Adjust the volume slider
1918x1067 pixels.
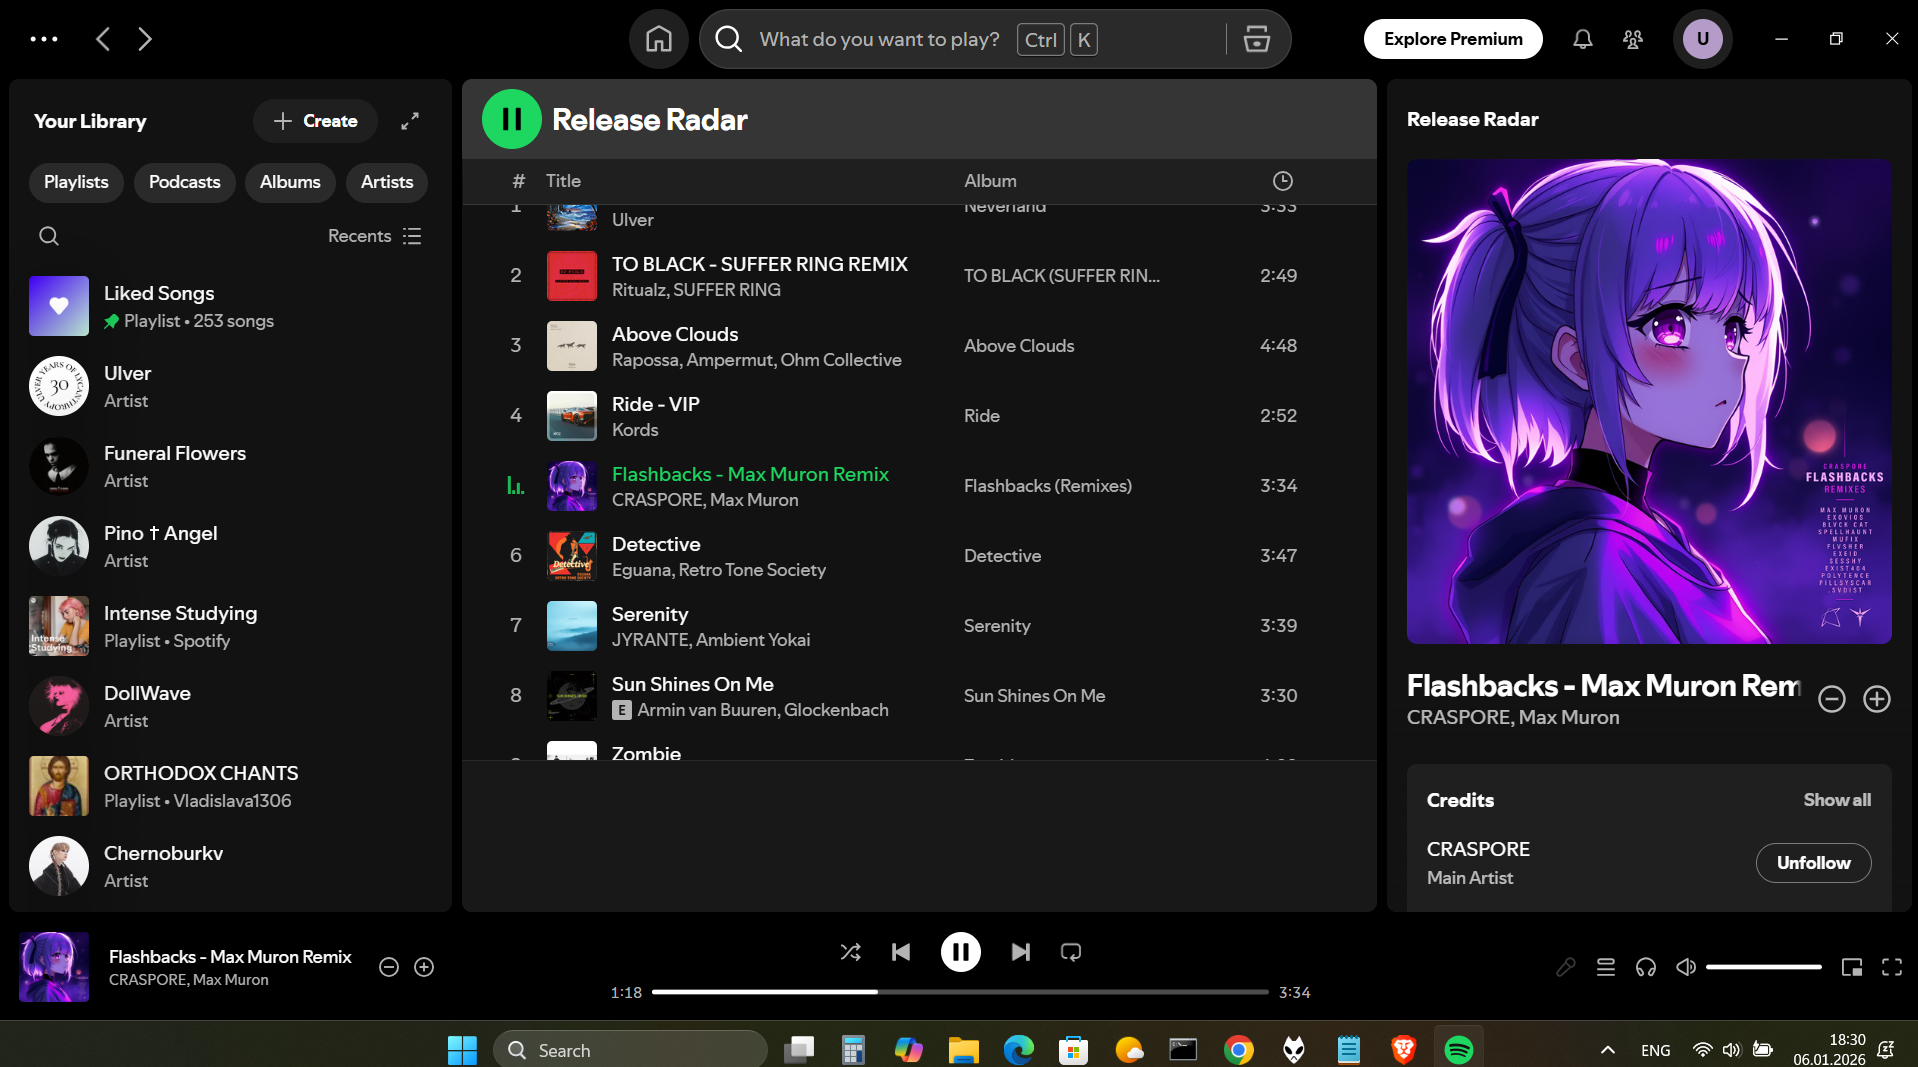[1764, 967]
